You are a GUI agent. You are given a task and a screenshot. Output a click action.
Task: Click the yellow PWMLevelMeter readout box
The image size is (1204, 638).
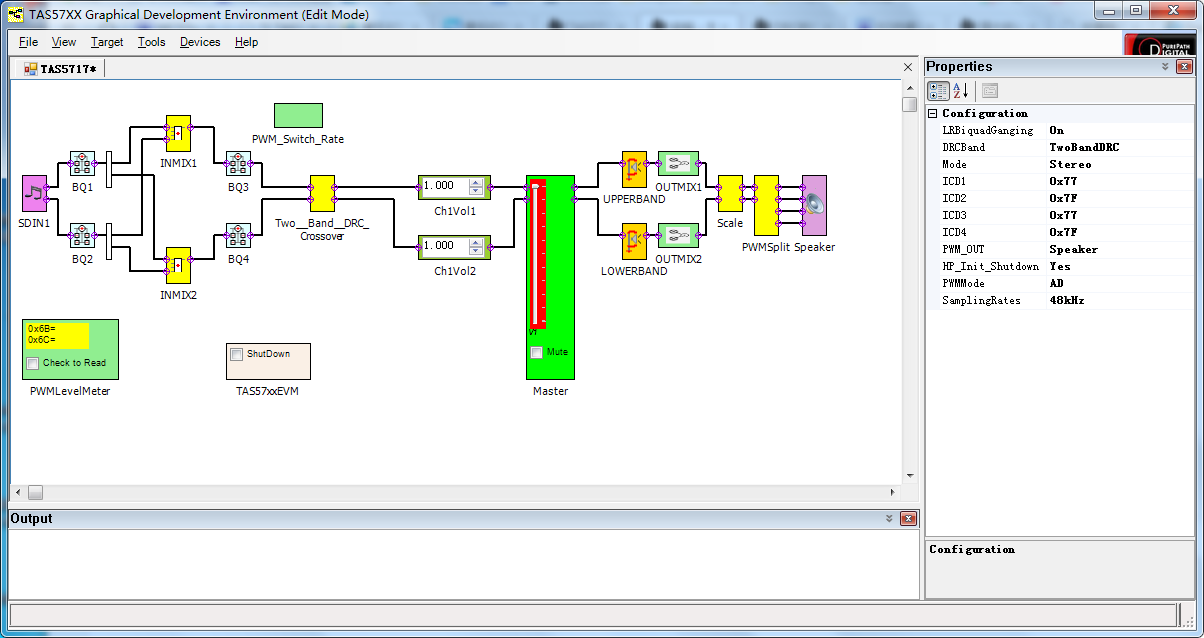[58, 335]
